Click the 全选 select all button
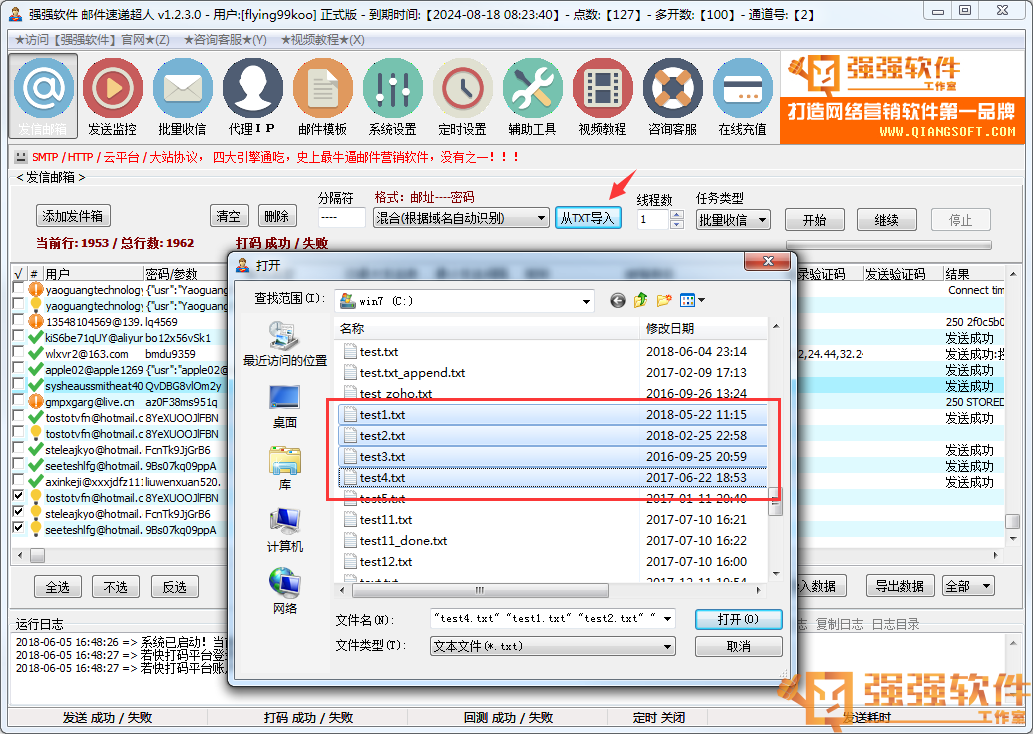Image resolution: width=1033 pixels, height=734 pixels. tap(58, 586)
